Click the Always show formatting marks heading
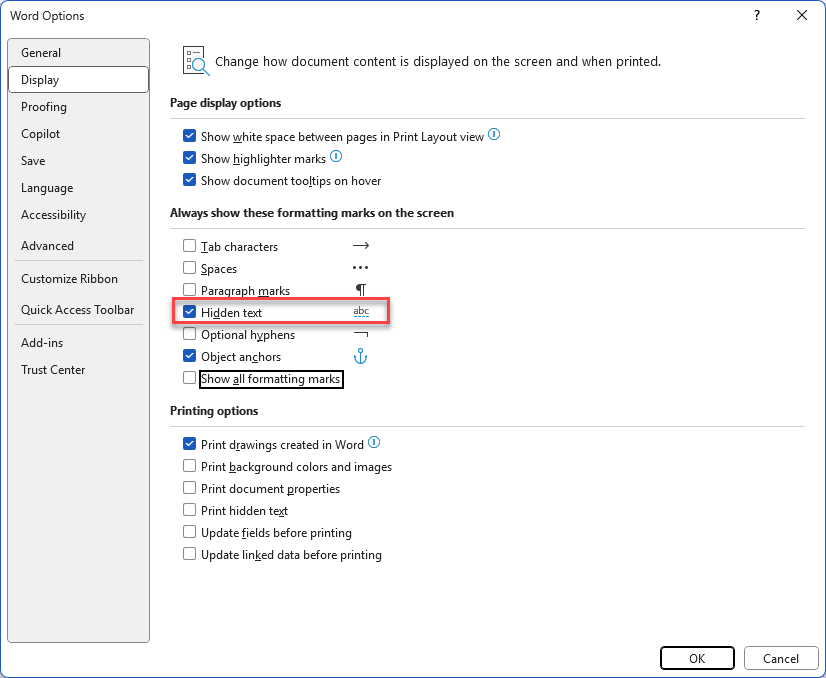Image resolution: width=826 pixels, height=678 pixels. [x=312, y=213]
